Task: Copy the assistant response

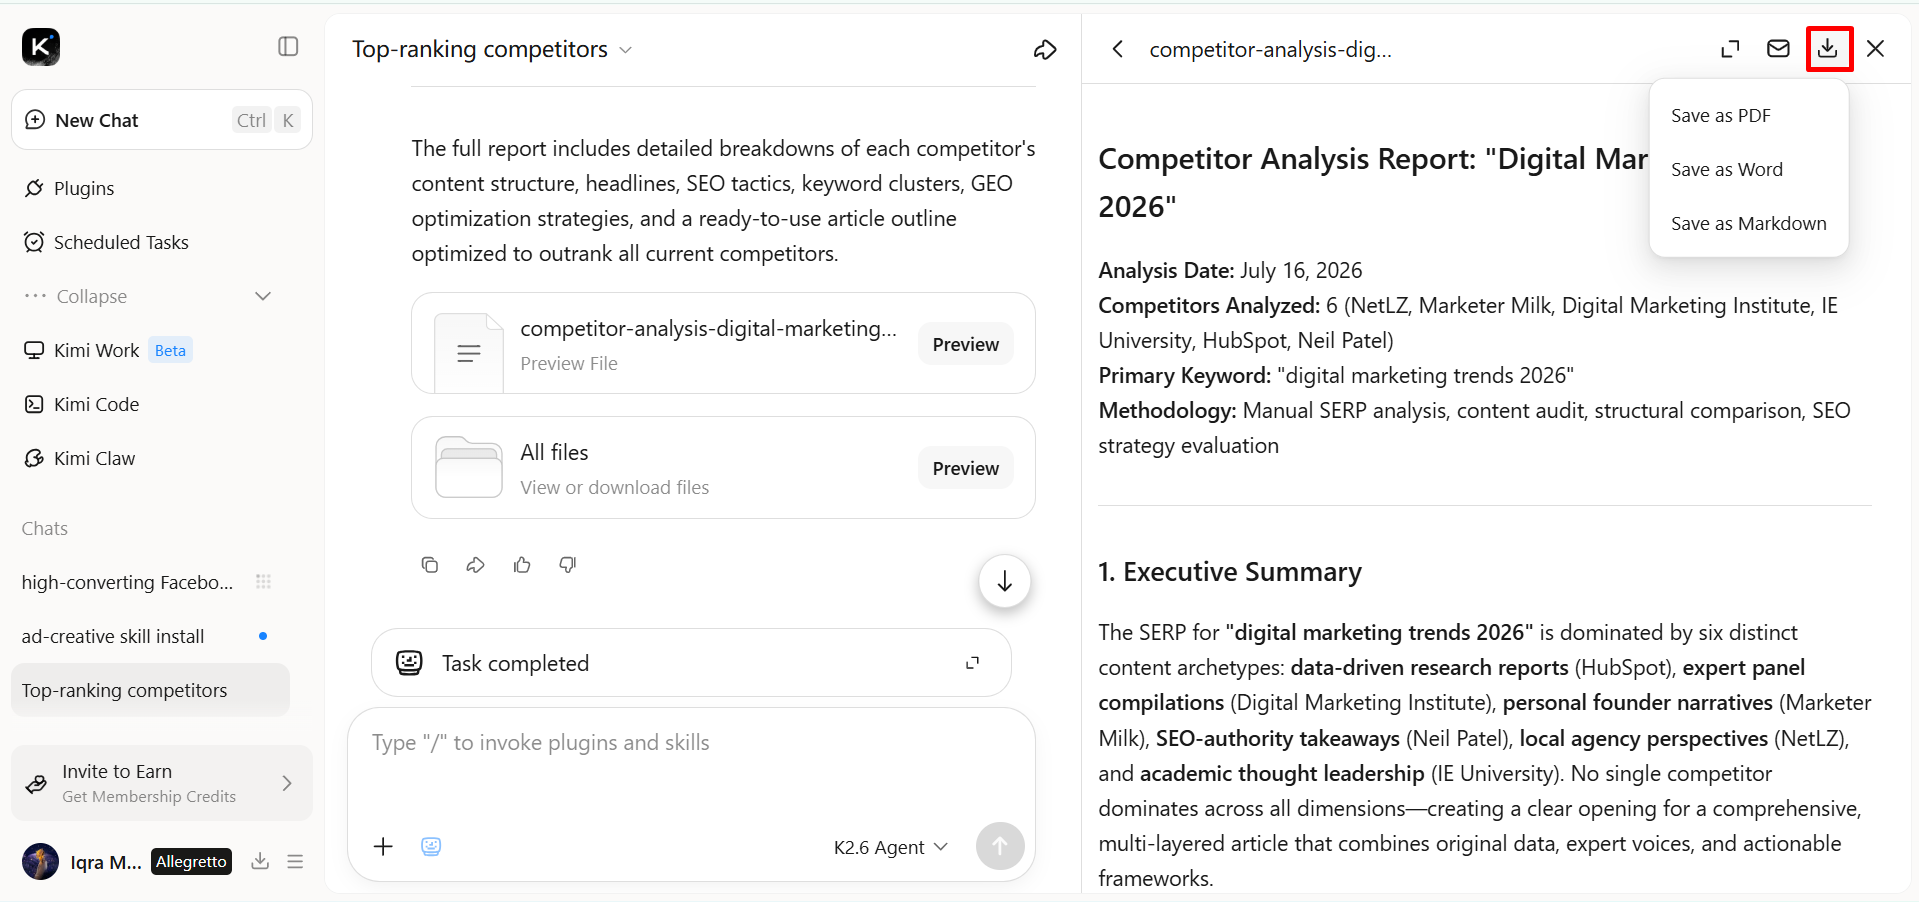Action: pyautogui.click(x=430, y=565)
